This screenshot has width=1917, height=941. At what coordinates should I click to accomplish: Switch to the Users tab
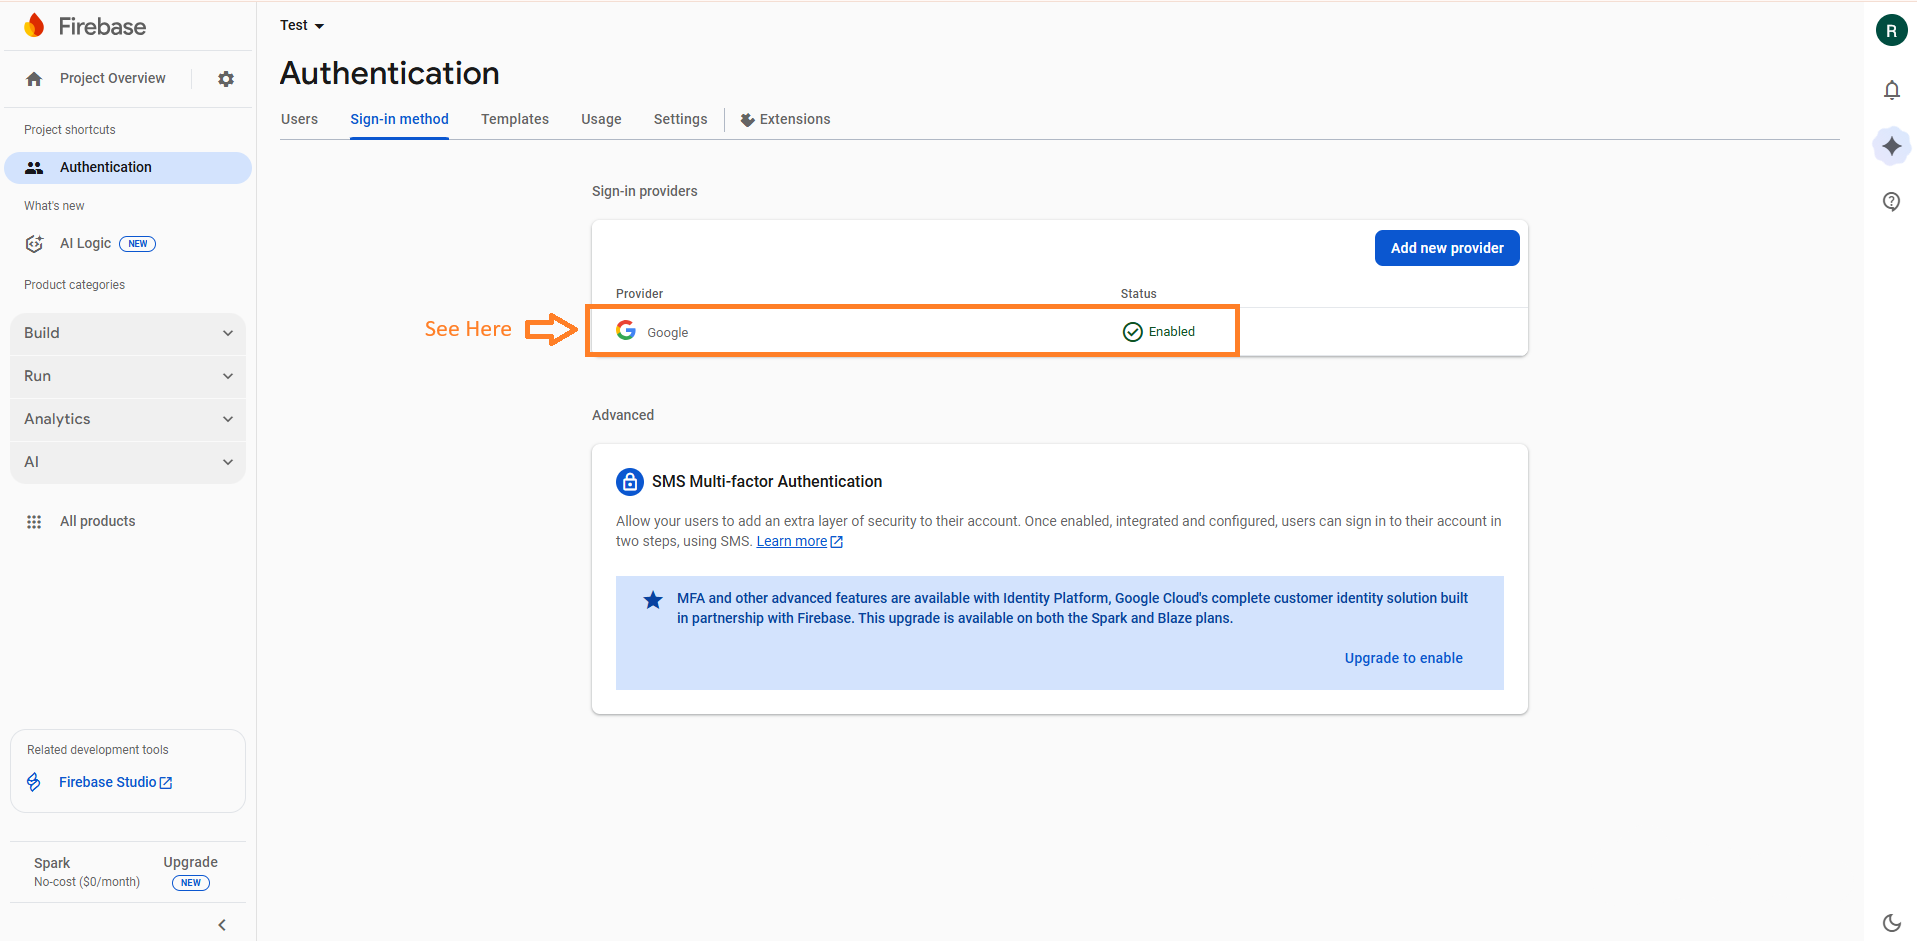299,119
